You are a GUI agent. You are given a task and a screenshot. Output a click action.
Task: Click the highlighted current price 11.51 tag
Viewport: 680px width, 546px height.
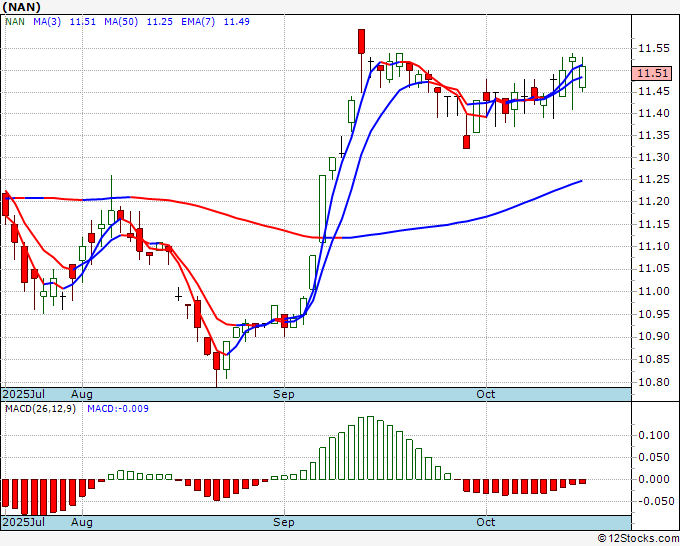tap(652, 73)
